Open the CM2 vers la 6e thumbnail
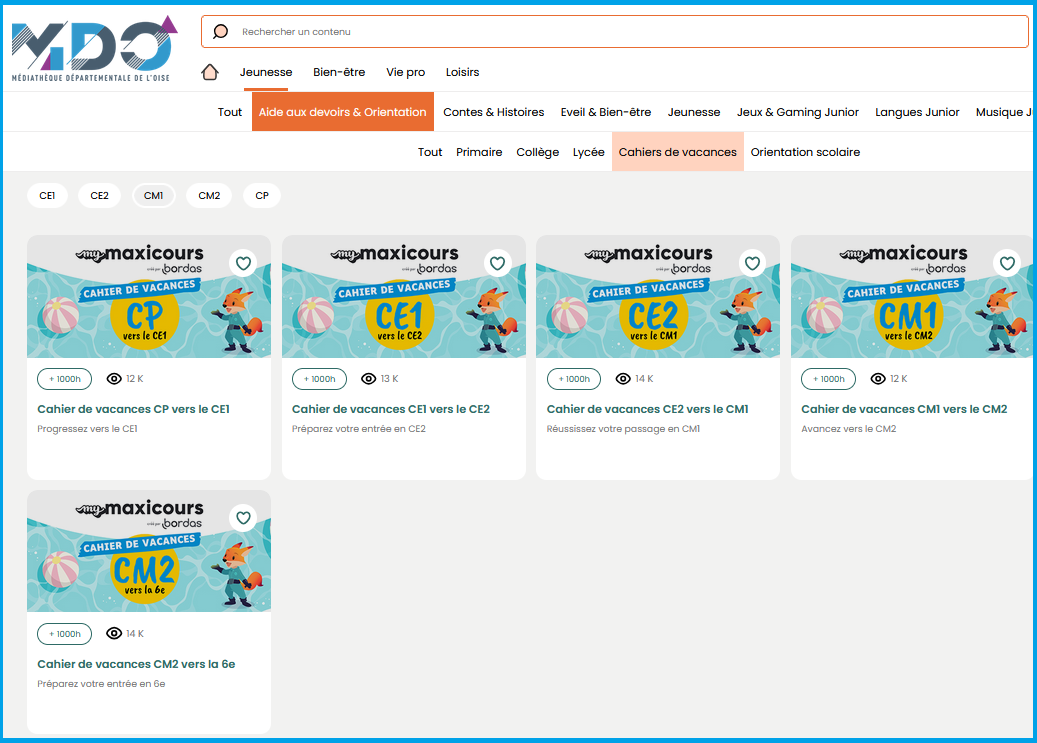 coord(149,551)
